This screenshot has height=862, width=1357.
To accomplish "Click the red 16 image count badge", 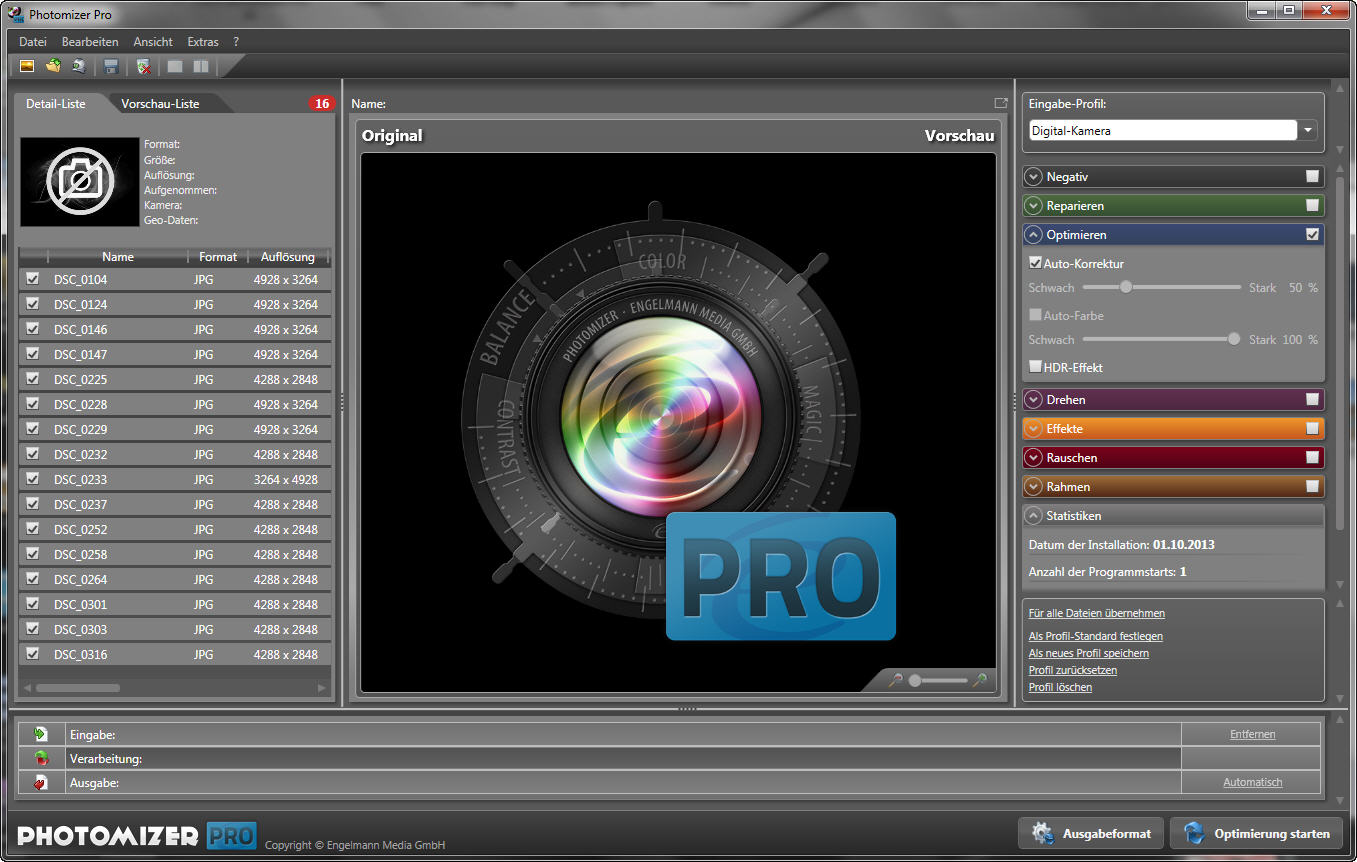I will tap(321, 104).
